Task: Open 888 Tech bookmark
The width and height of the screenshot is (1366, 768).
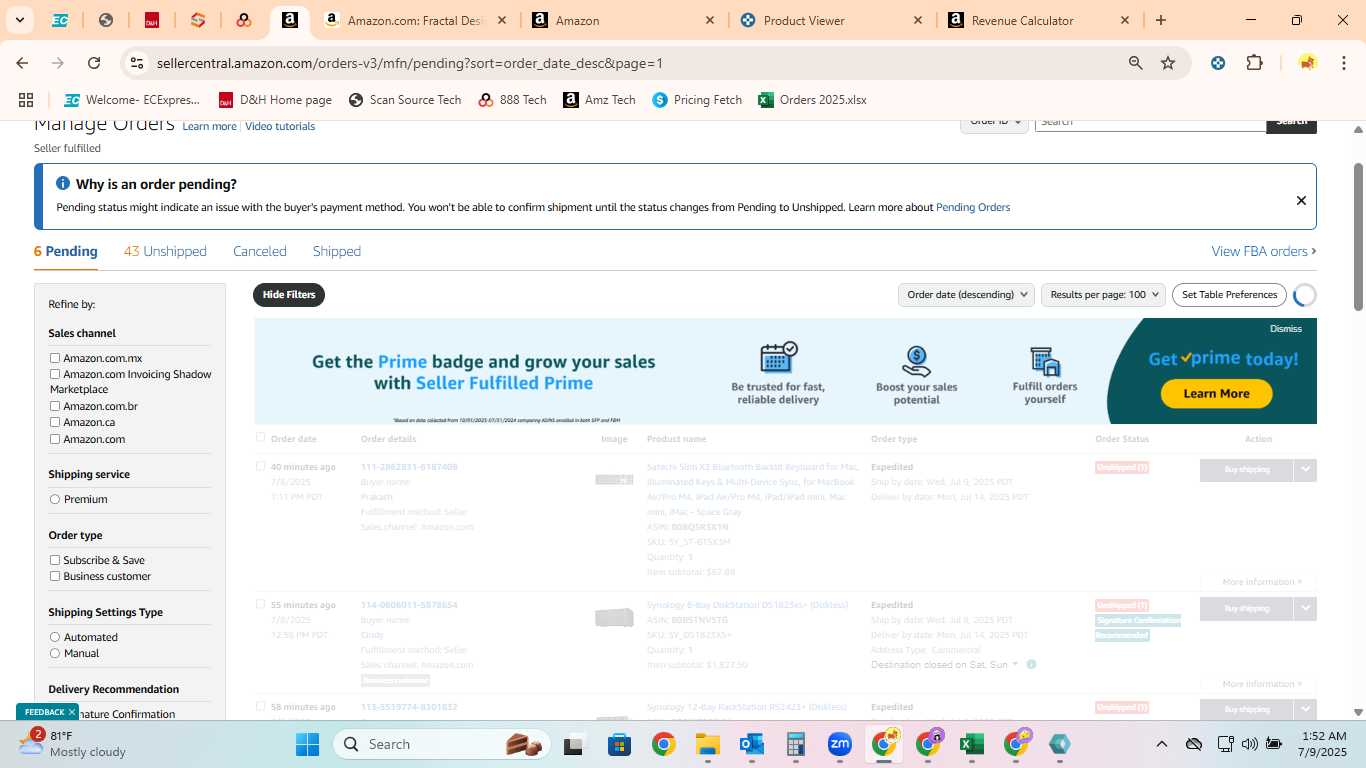Action: (x=513, y=100)
